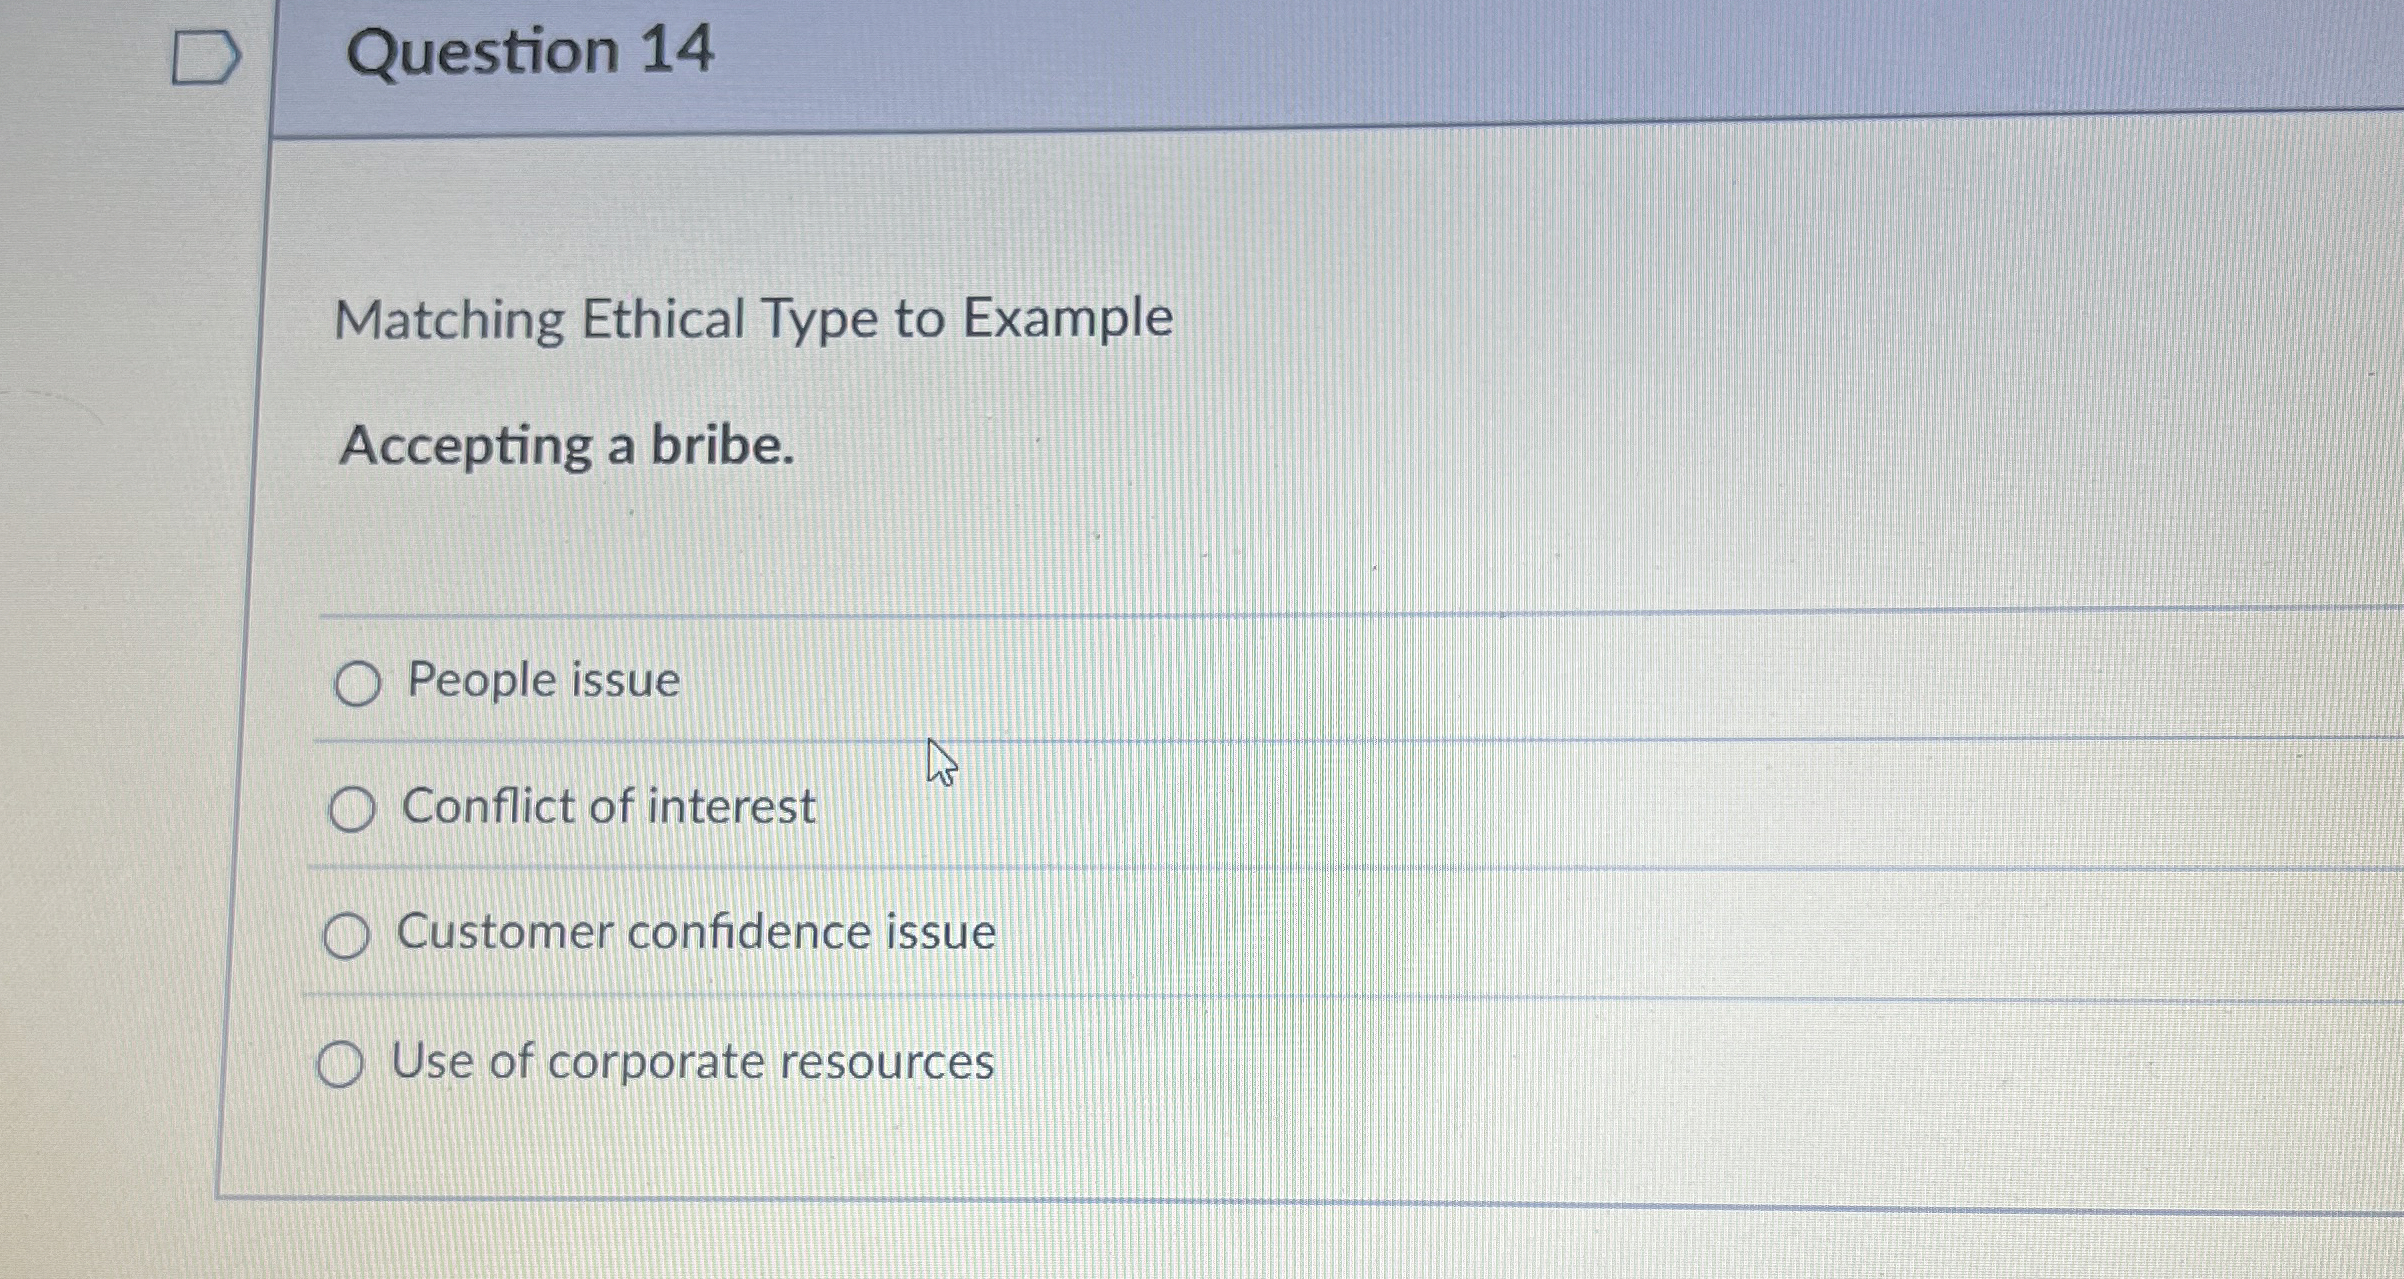Image resolution: width=2404 pixels, height=1279 pixels.
Task: Click the Accepting a bribe prompt text
Action: point(567,448)
